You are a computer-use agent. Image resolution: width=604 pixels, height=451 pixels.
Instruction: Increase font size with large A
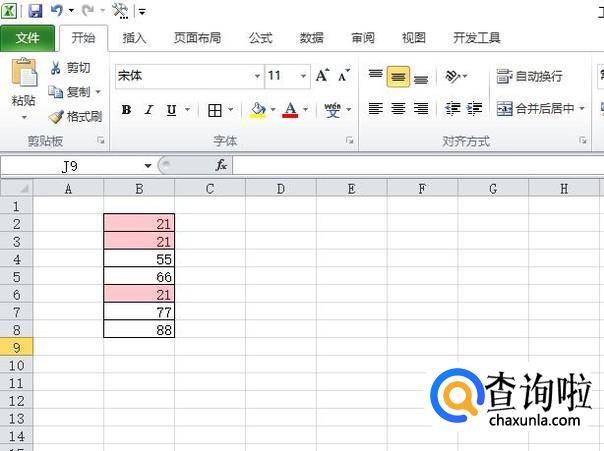322,75
